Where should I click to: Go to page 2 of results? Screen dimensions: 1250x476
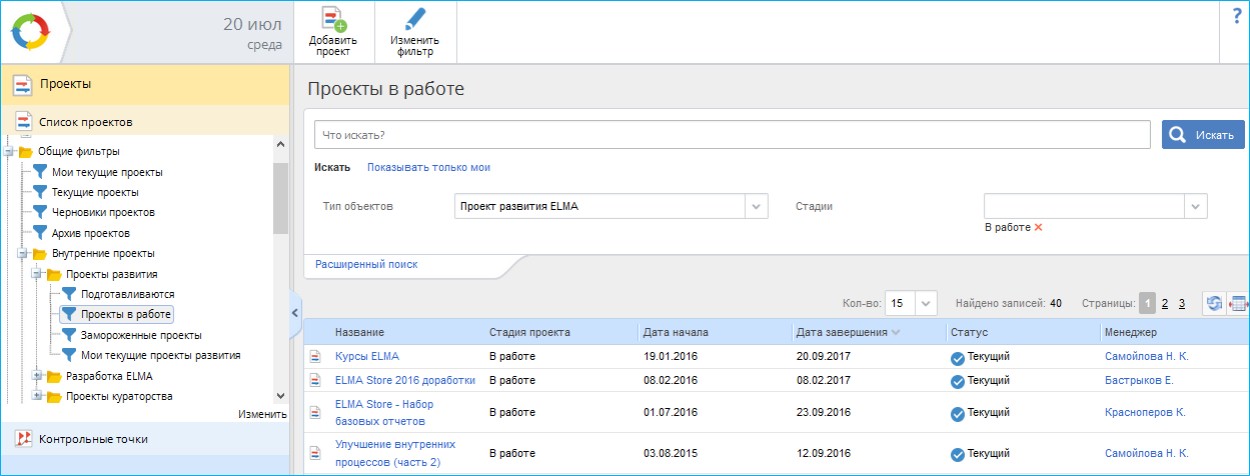click(x=1165, y=303)
